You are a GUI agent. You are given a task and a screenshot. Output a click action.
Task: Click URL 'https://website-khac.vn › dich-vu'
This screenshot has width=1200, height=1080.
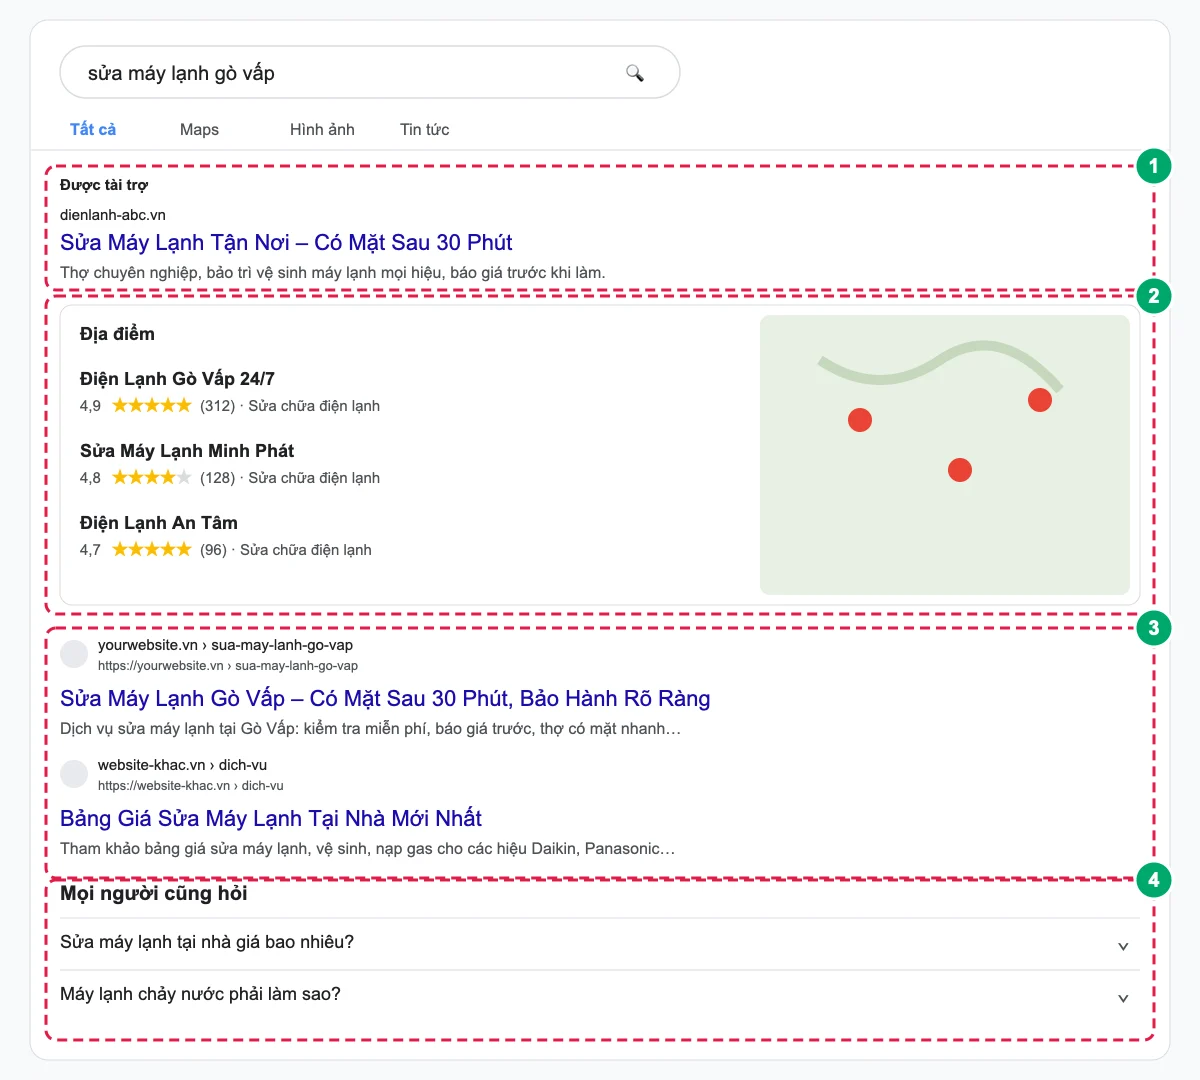pos(190,785)
